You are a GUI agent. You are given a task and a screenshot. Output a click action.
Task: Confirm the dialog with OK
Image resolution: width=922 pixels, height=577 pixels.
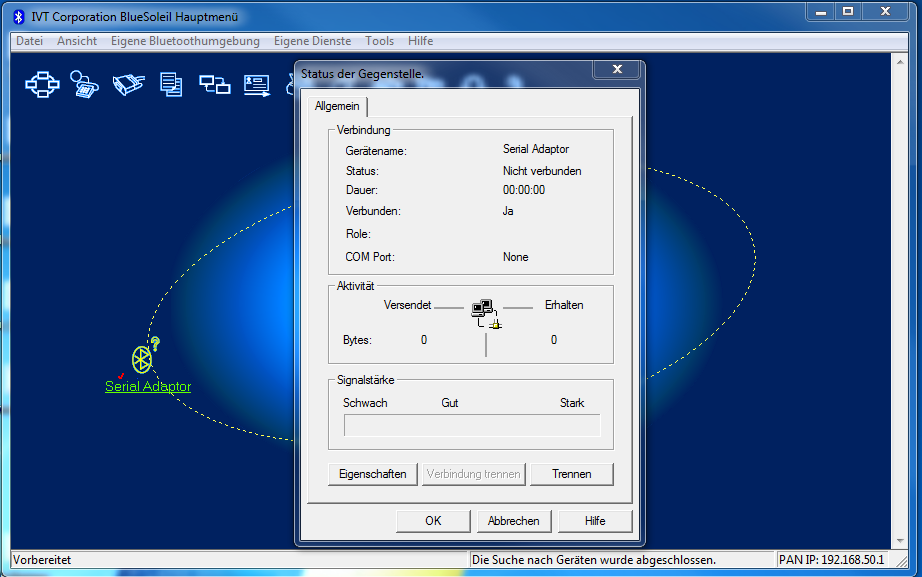coord(433,521)
